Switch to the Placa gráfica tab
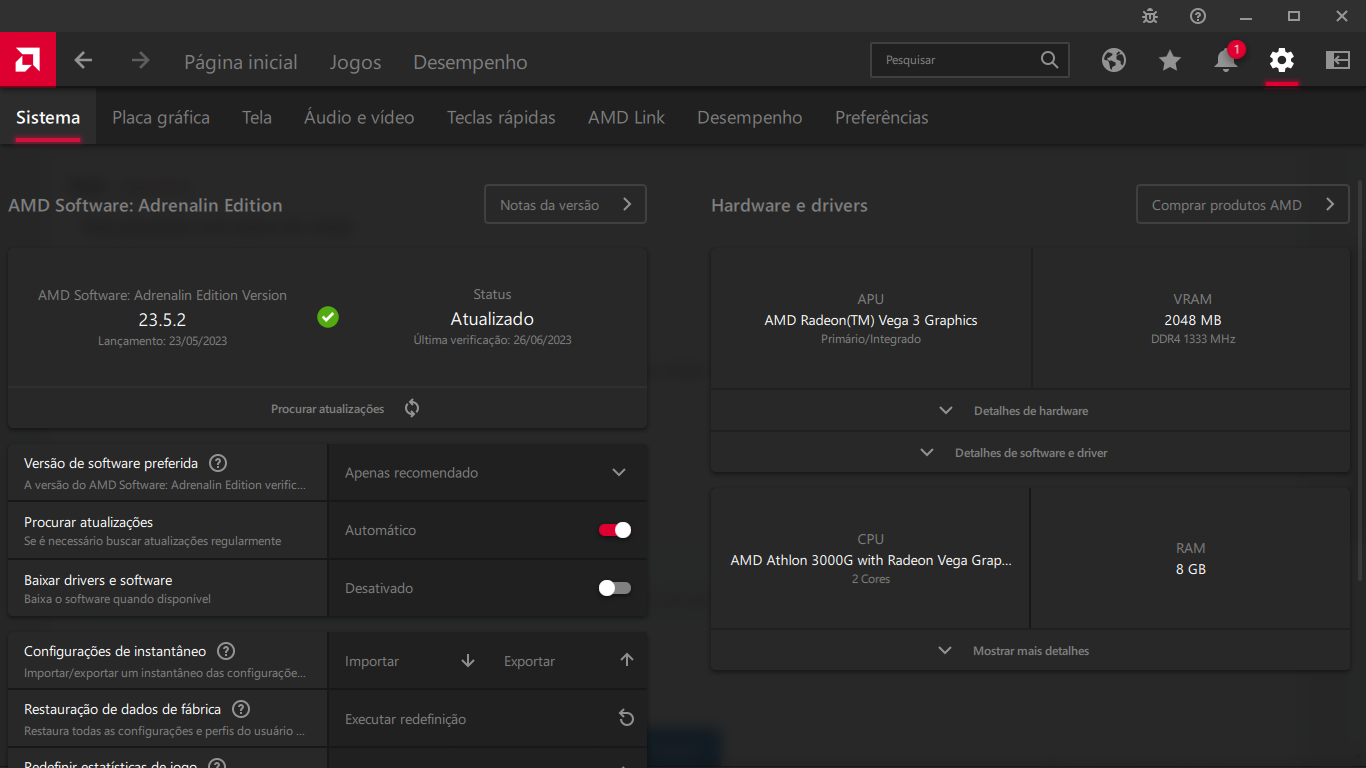The width and height of the screenshot is (1366, 768). [x=161, y=117]
